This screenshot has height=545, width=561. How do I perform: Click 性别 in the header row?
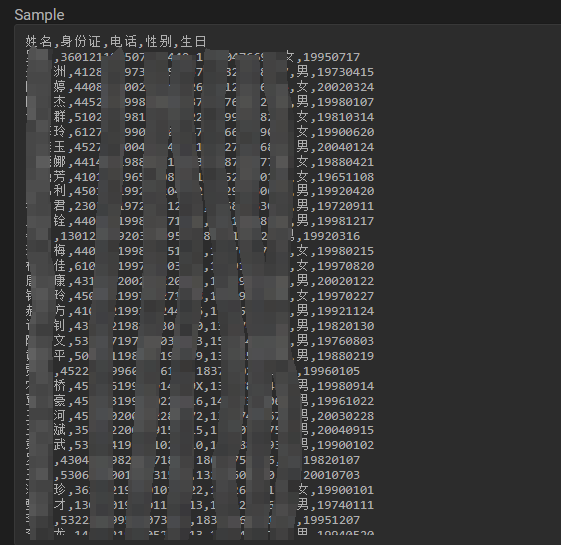click(x=158, y=42)
